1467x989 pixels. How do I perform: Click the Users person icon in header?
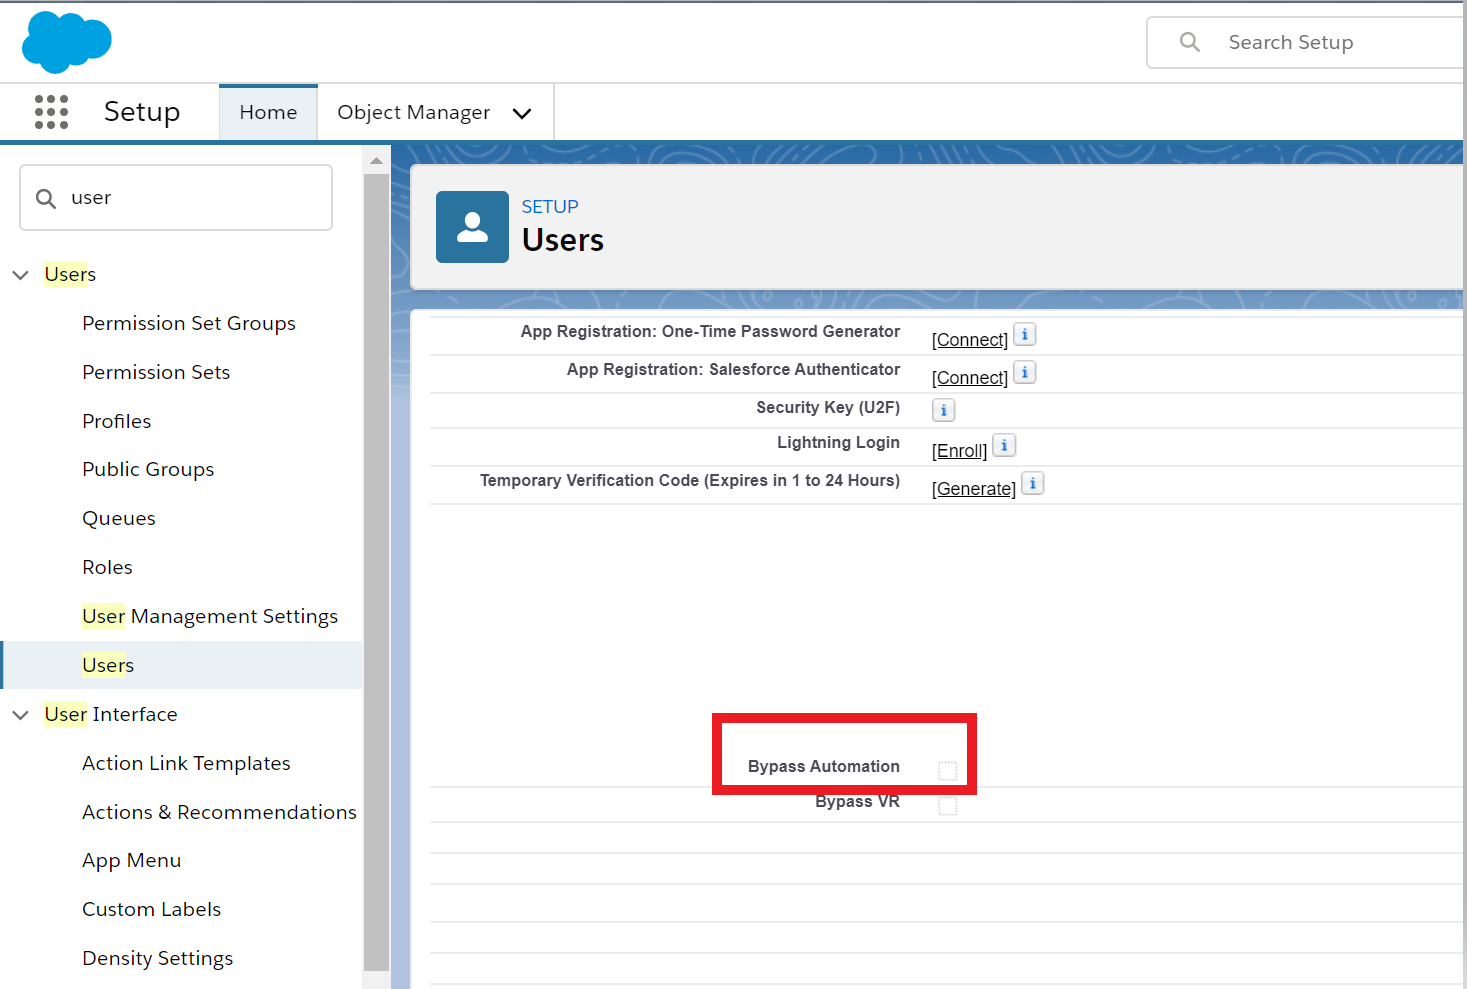(x=472, y=227)
